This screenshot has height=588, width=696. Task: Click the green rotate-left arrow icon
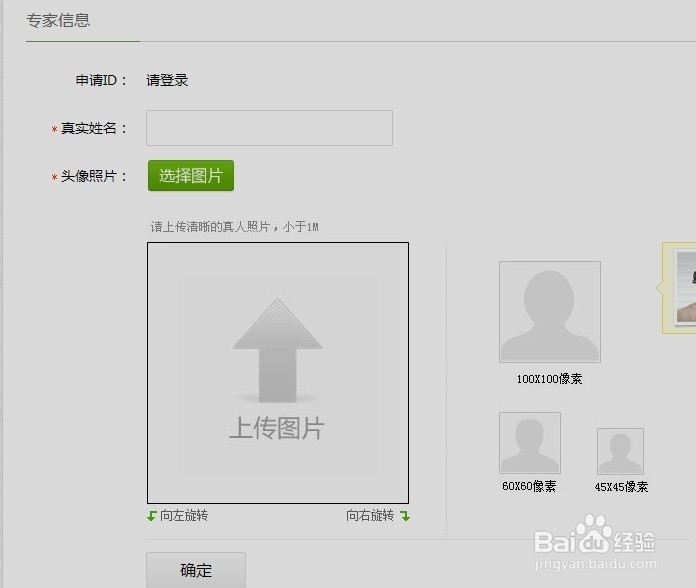(x=151, y=516)
